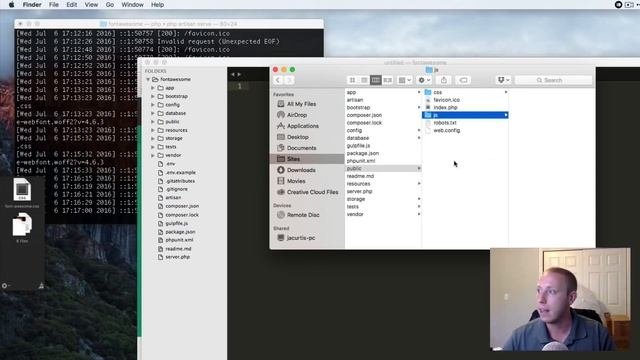Screen dimensions: 640x360
Task: Open the gear Action menu
Action: click(424, 80)
